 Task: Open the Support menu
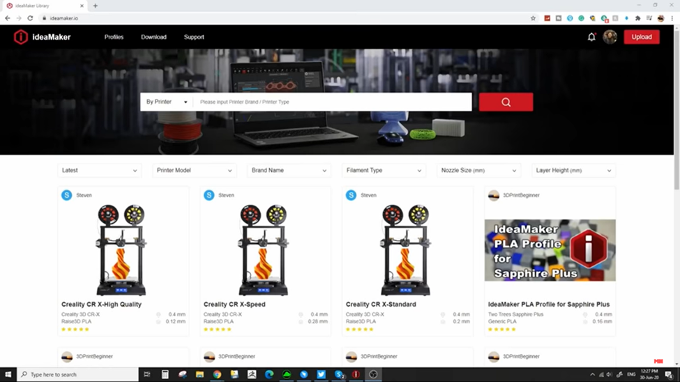coord(194,37)
